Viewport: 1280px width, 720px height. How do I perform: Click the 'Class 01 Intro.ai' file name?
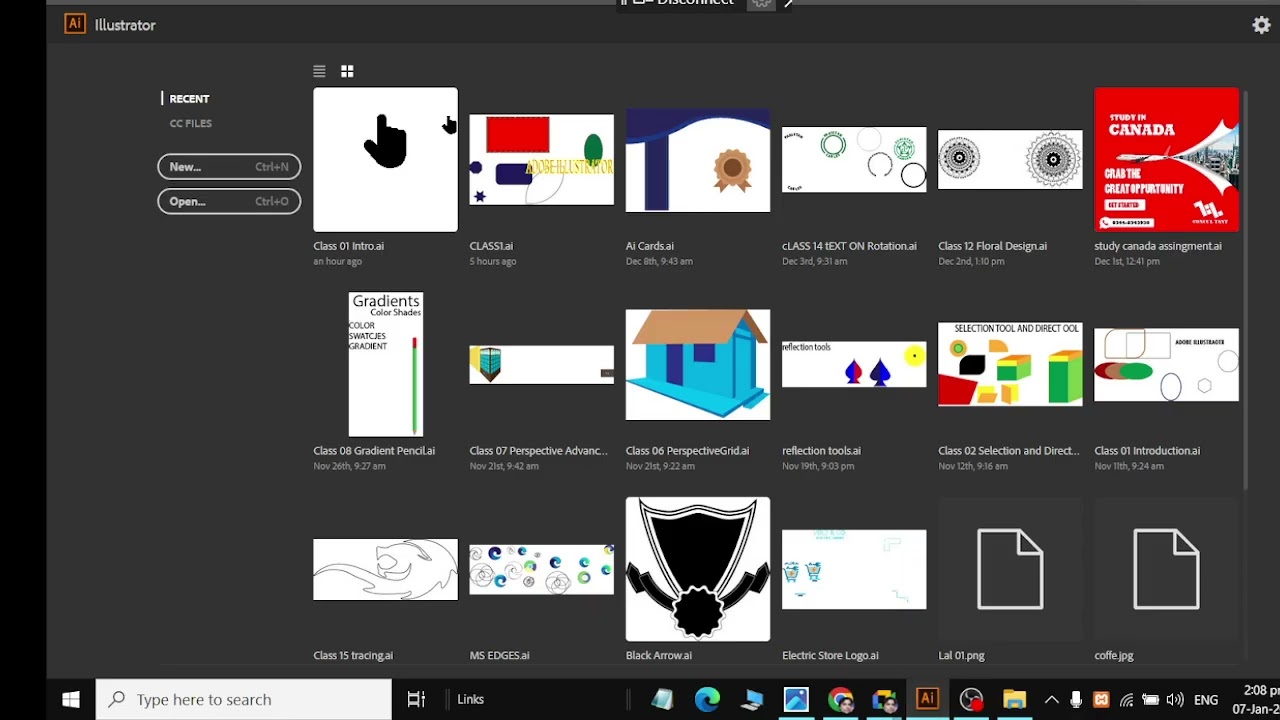(x=348, y=246)
